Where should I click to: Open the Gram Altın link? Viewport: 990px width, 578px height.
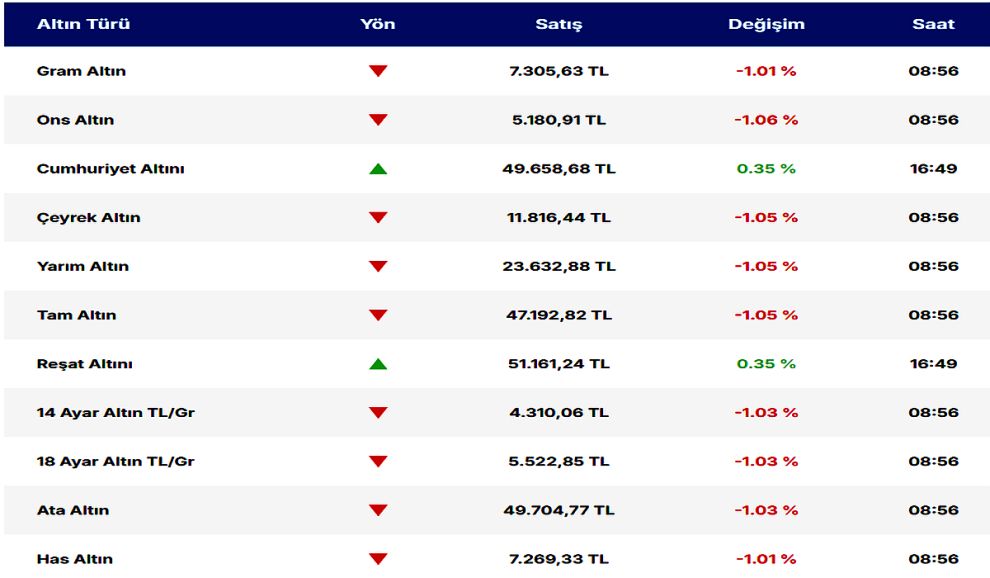pos(81,72)
